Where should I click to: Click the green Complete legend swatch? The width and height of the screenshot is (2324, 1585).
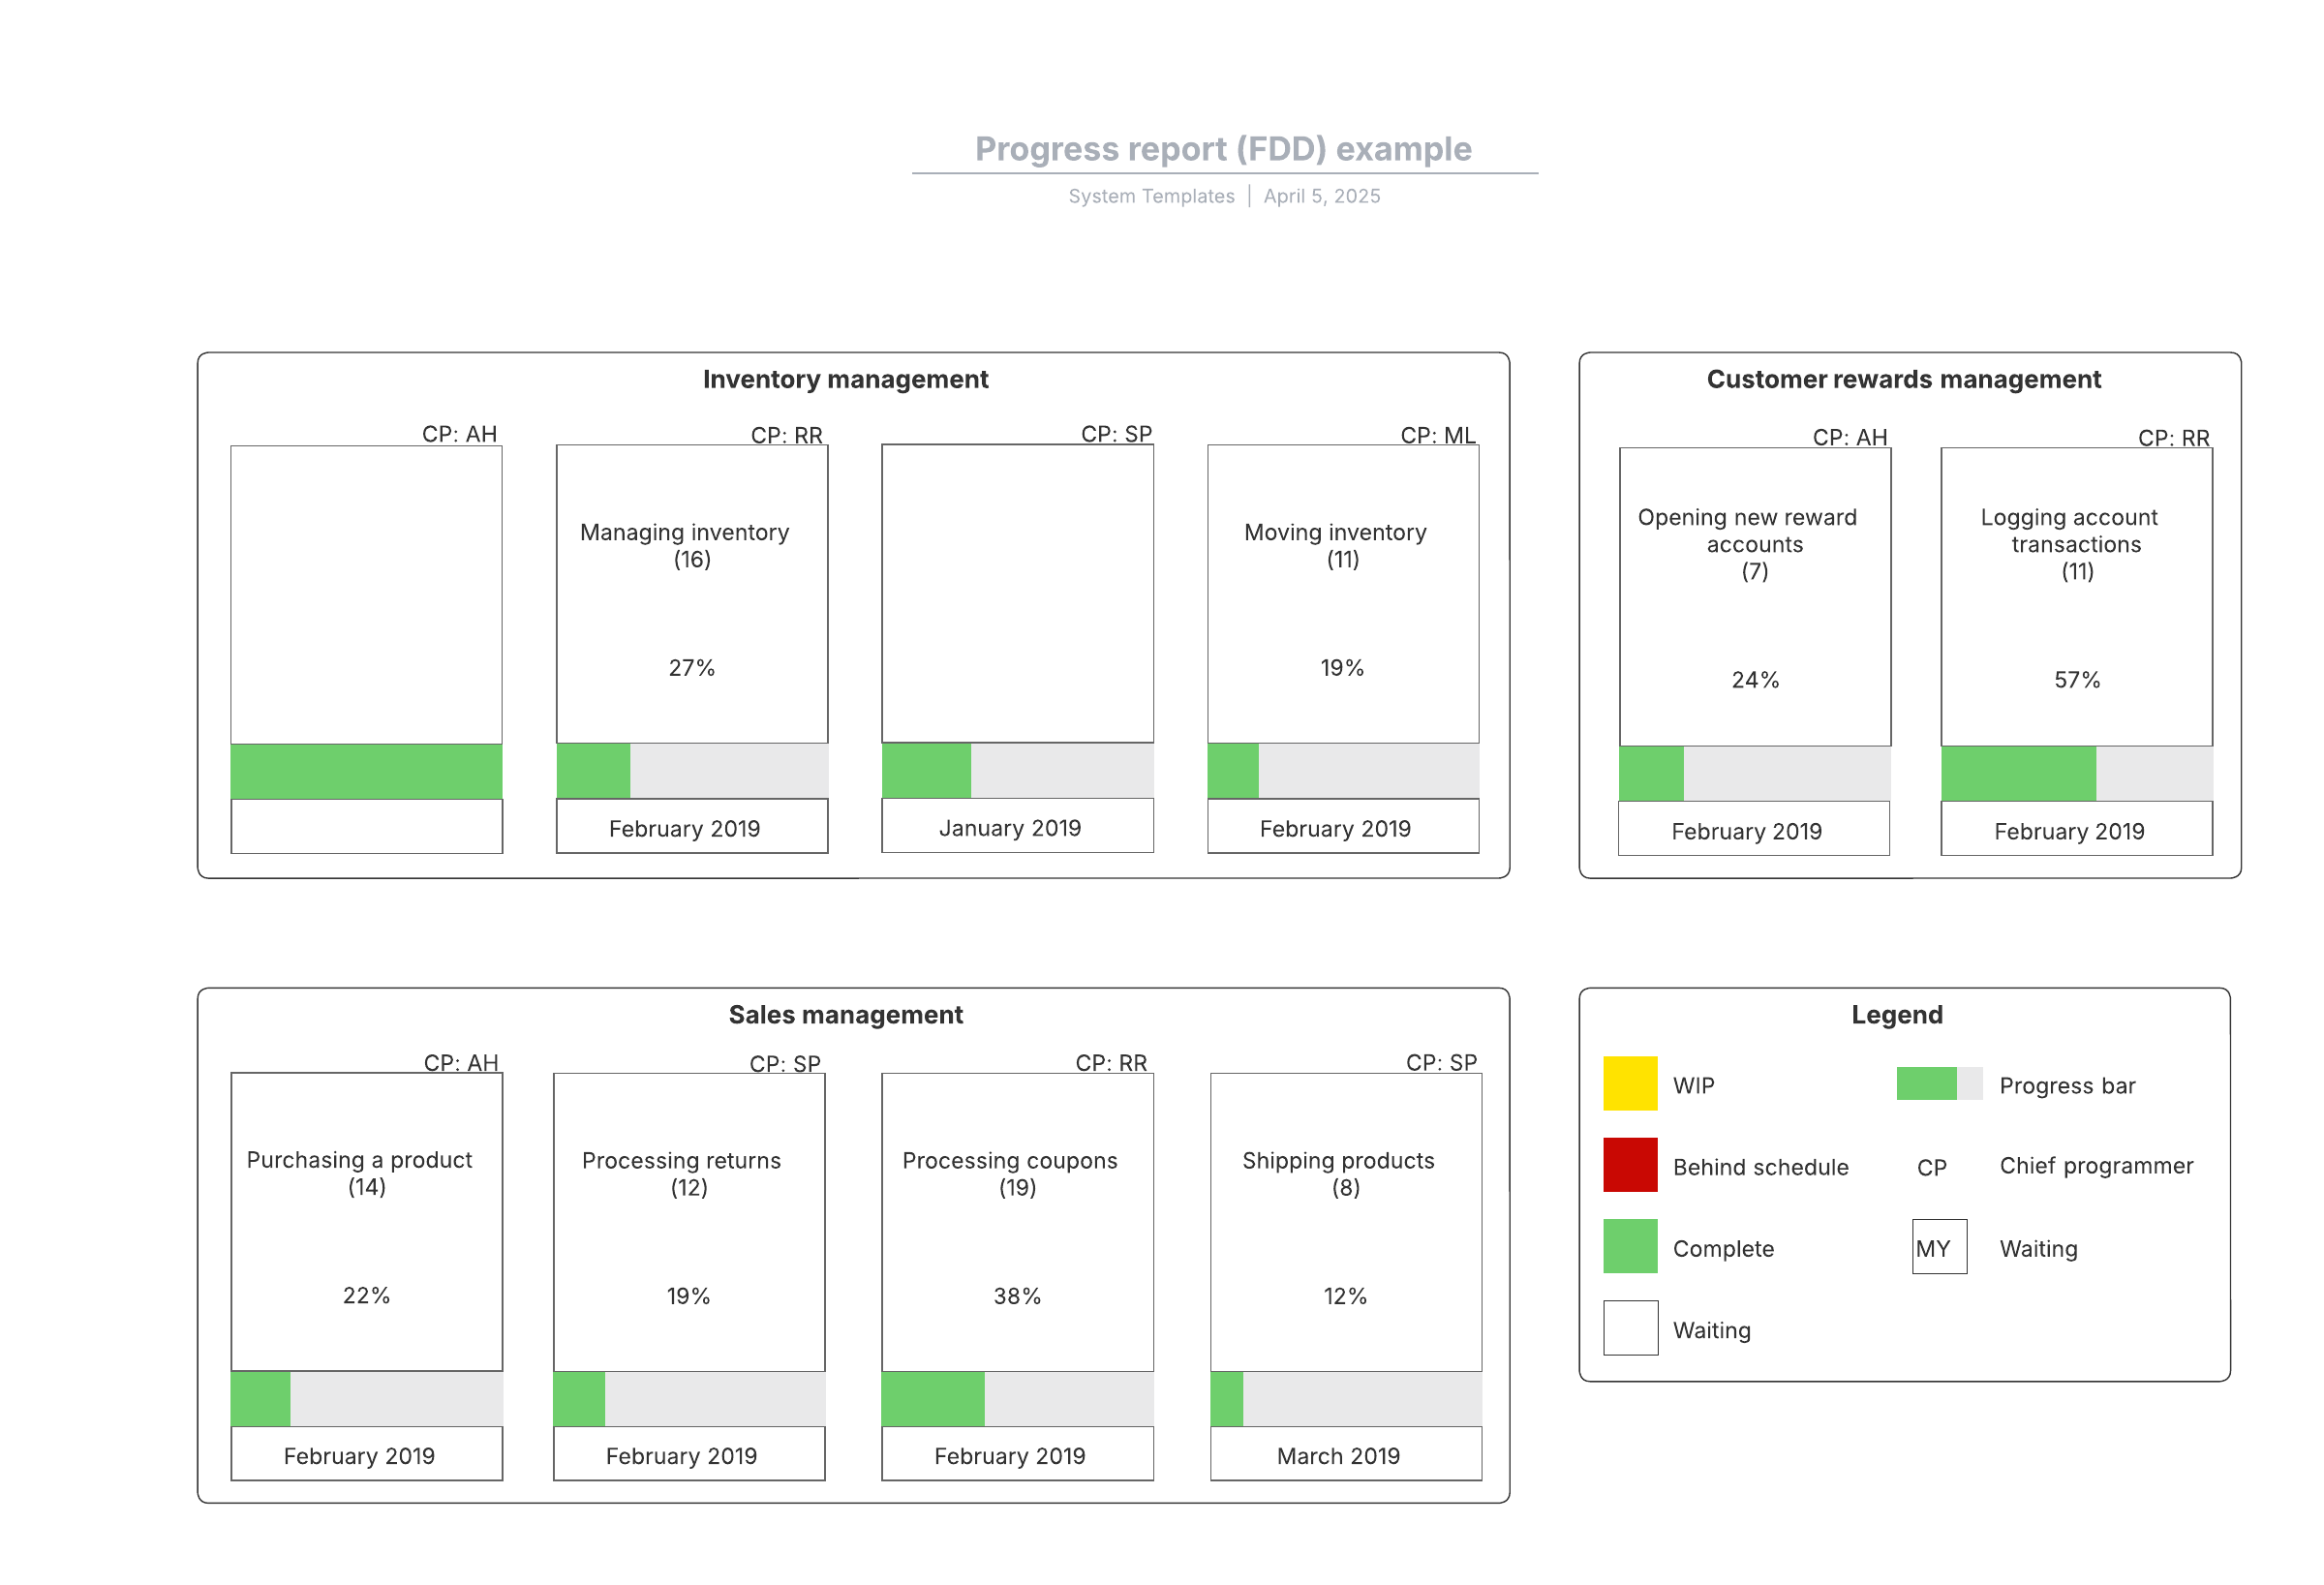pyautogui.click(x=1629, y=1246)
